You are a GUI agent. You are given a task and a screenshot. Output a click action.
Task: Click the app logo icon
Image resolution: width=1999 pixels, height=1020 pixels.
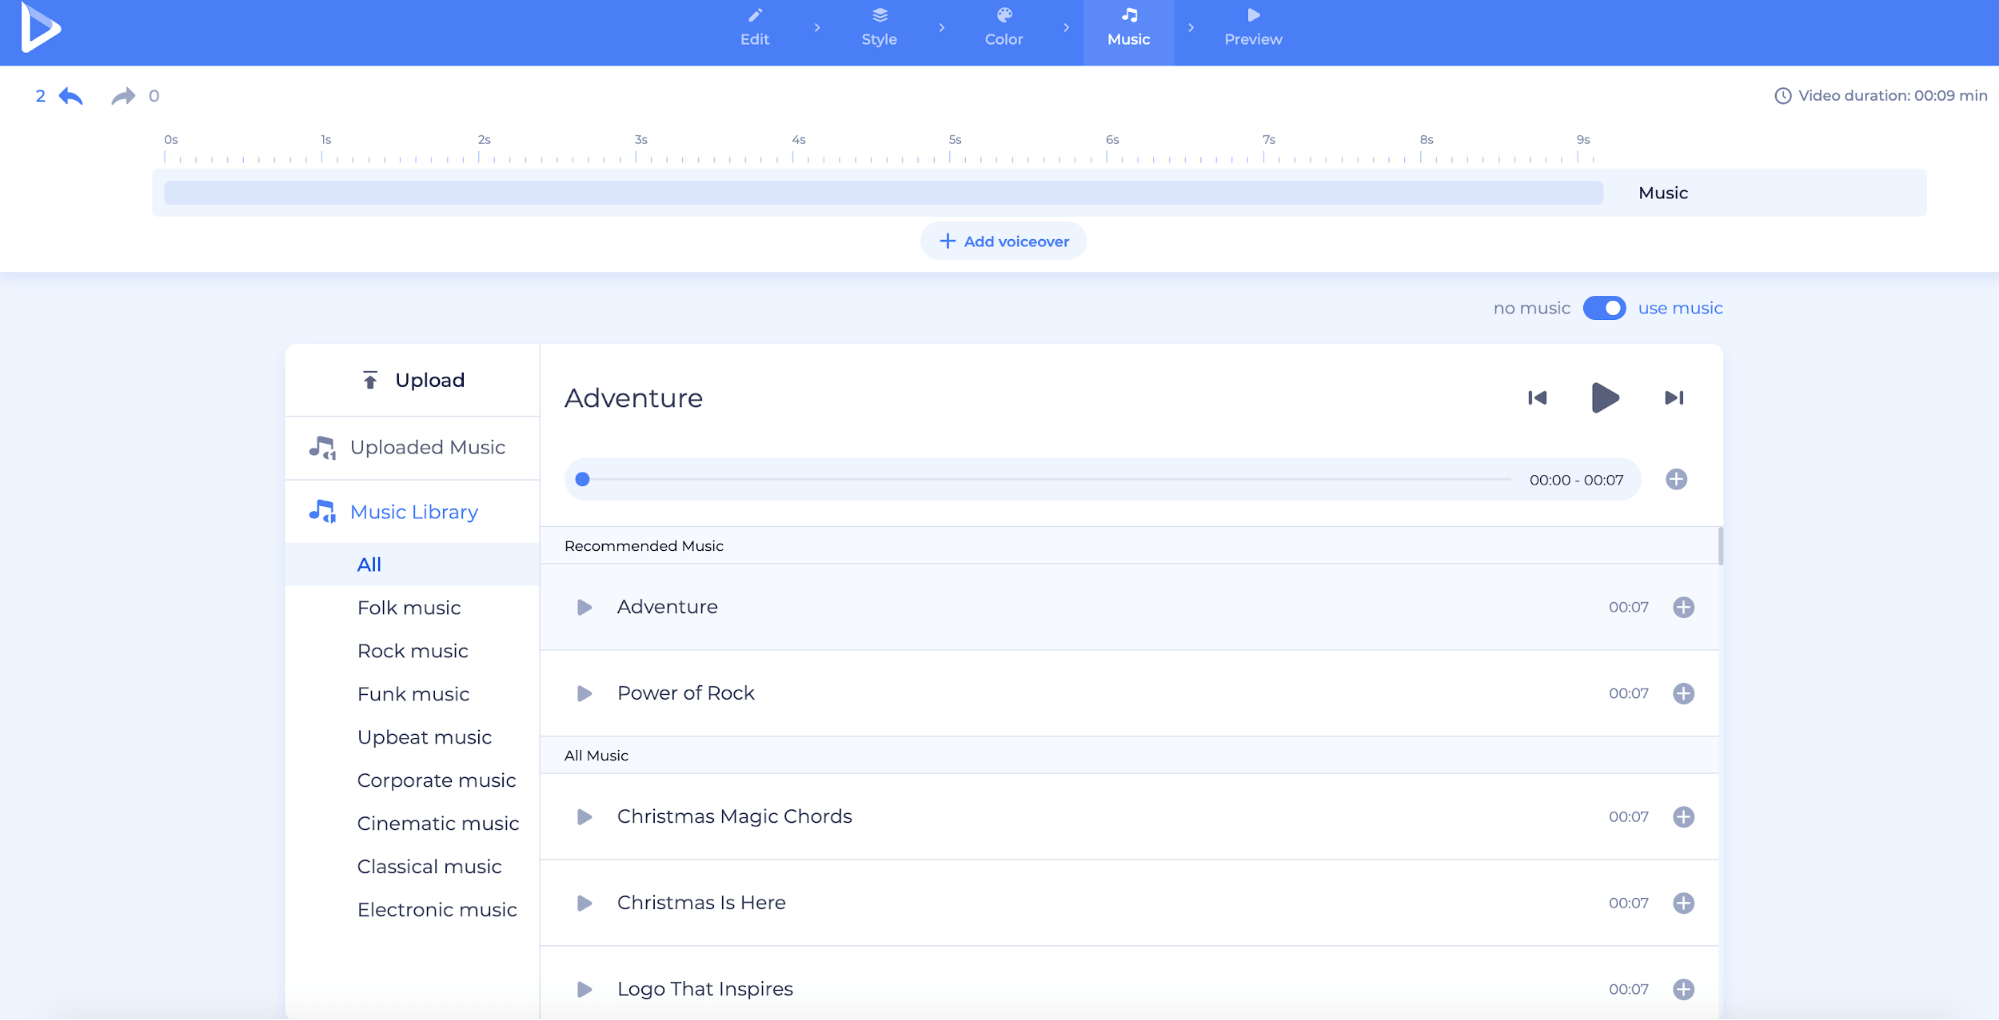point(41,28)
